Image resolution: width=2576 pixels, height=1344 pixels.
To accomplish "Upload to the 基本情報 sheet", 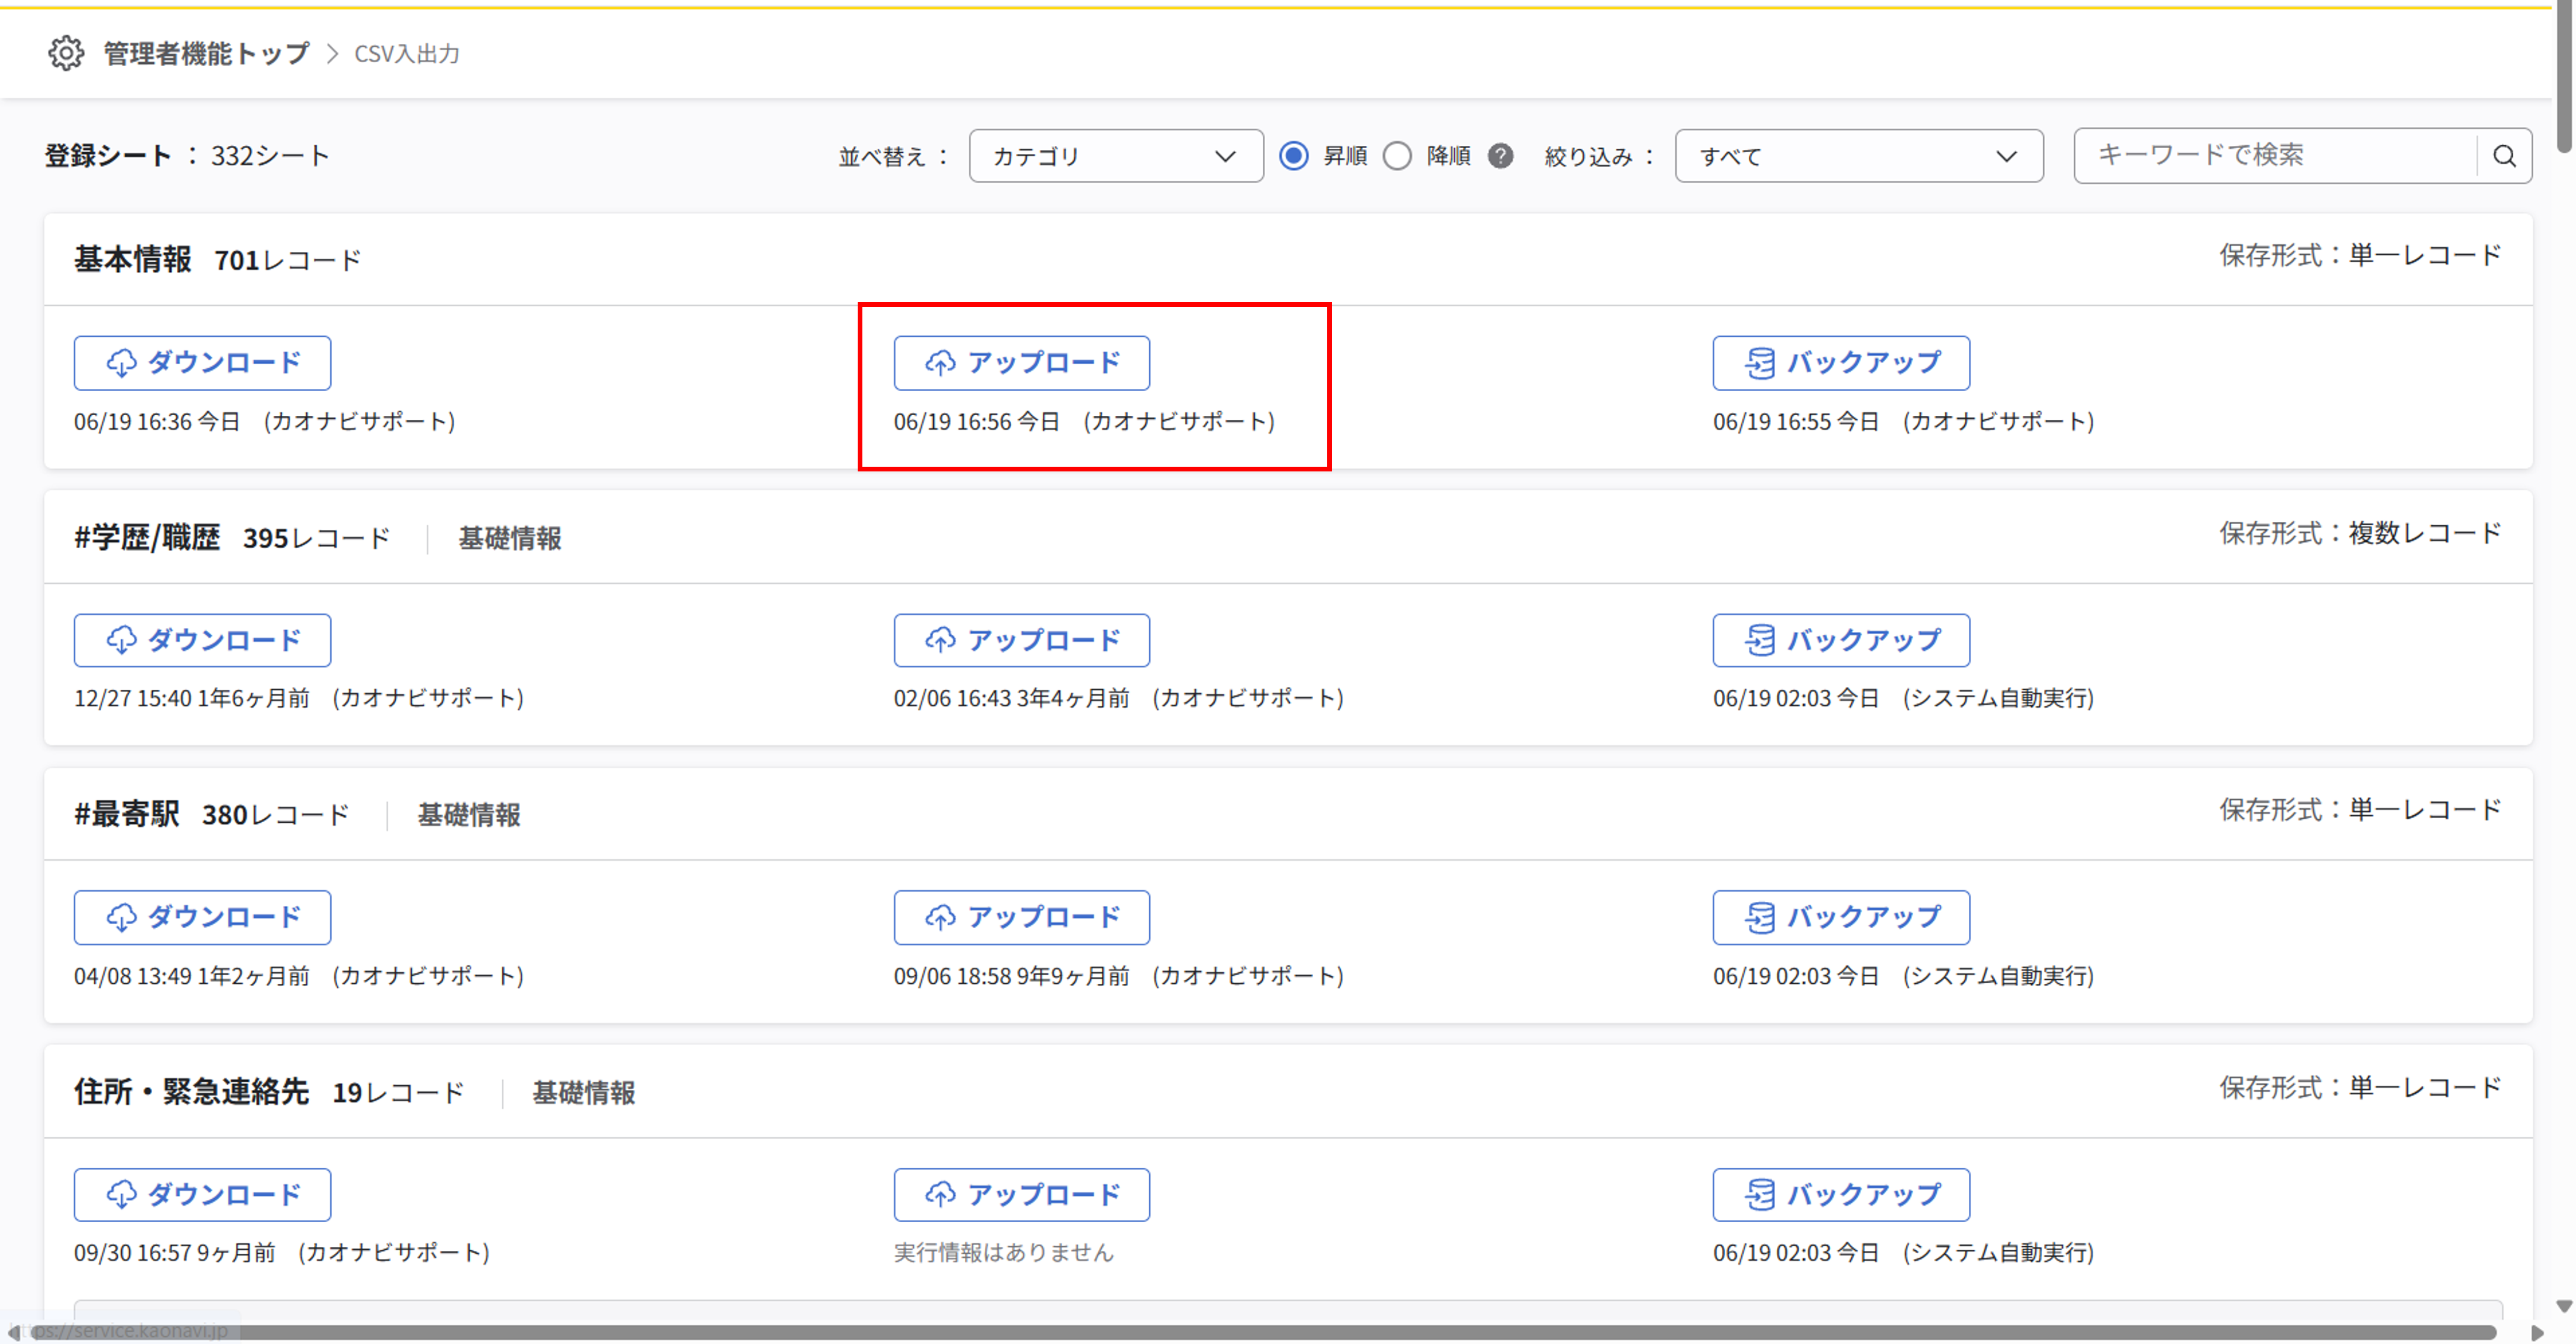I will (x=1021, y=363).
